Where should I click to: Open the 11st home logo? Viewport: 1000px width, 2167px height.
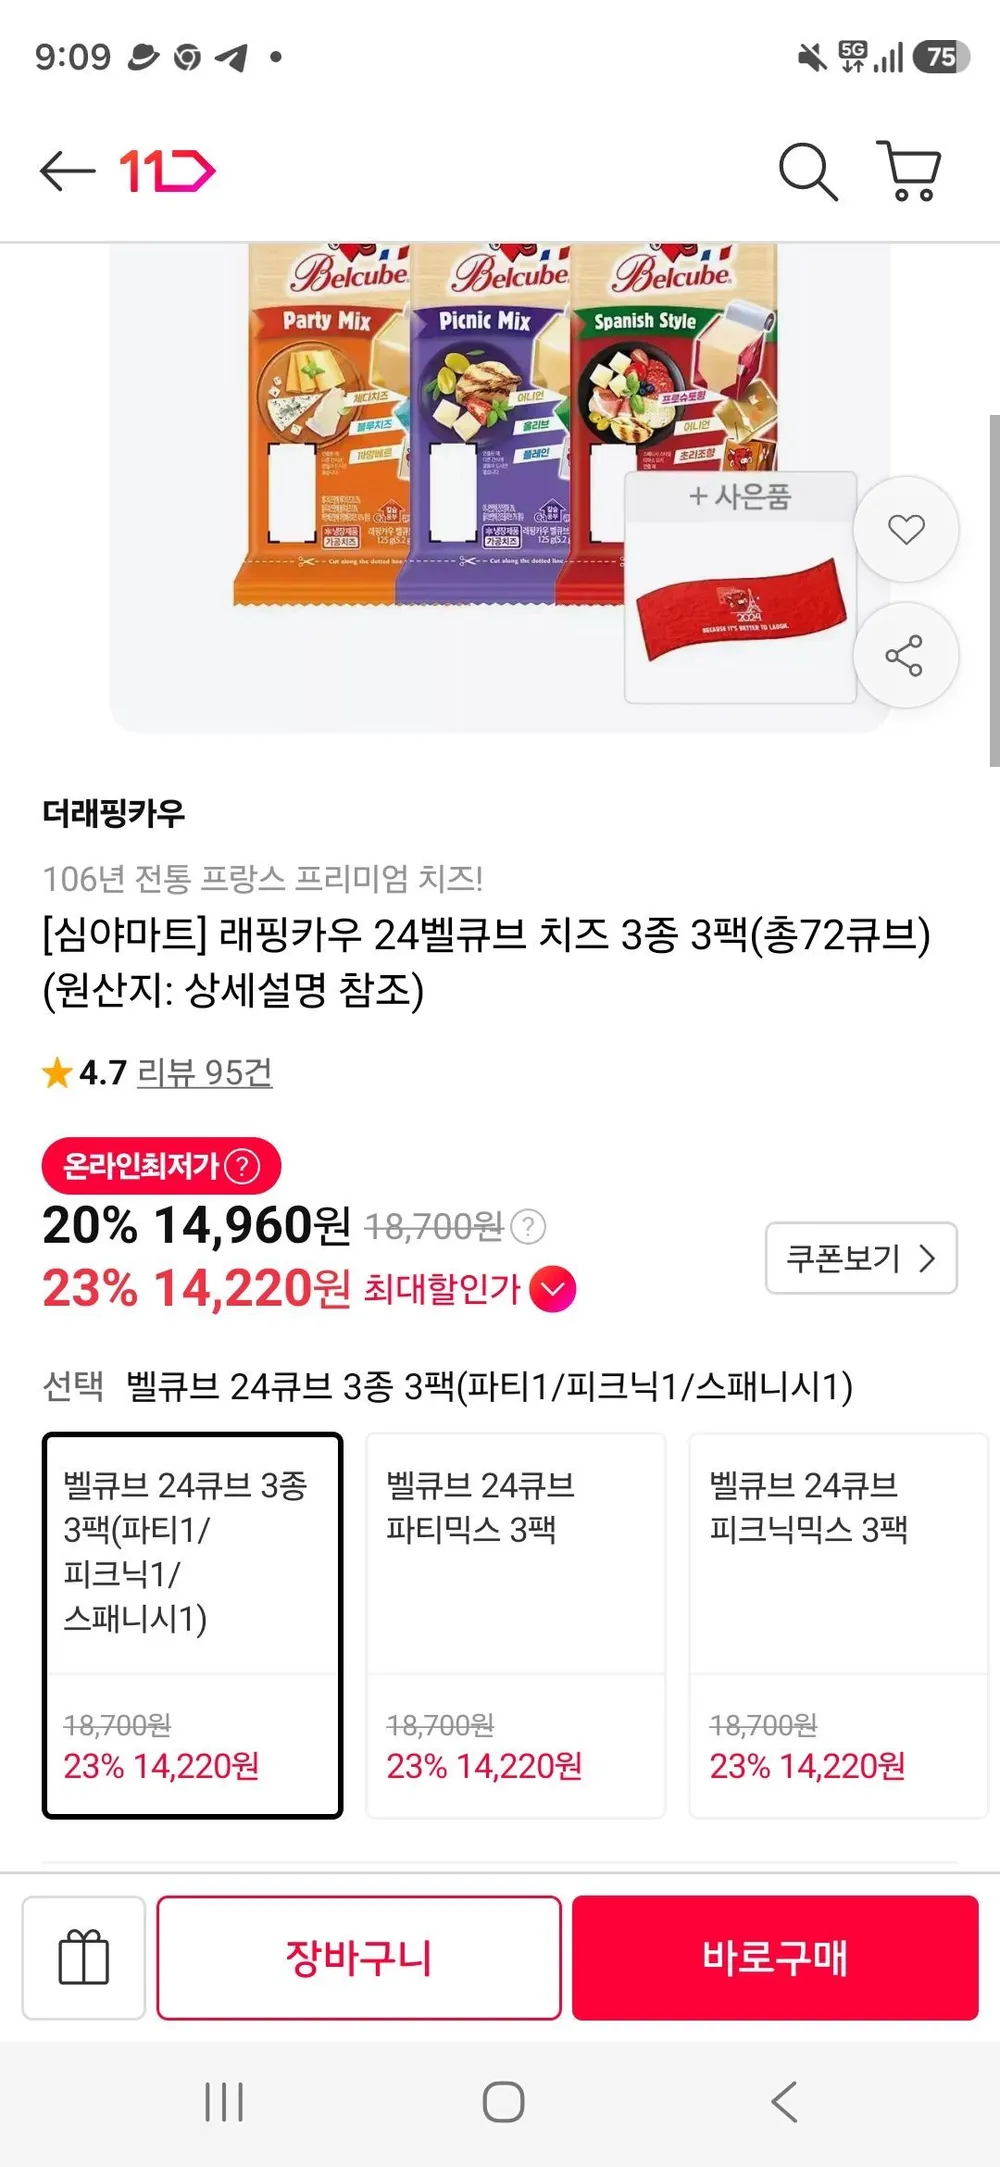[x=167, y=171]
